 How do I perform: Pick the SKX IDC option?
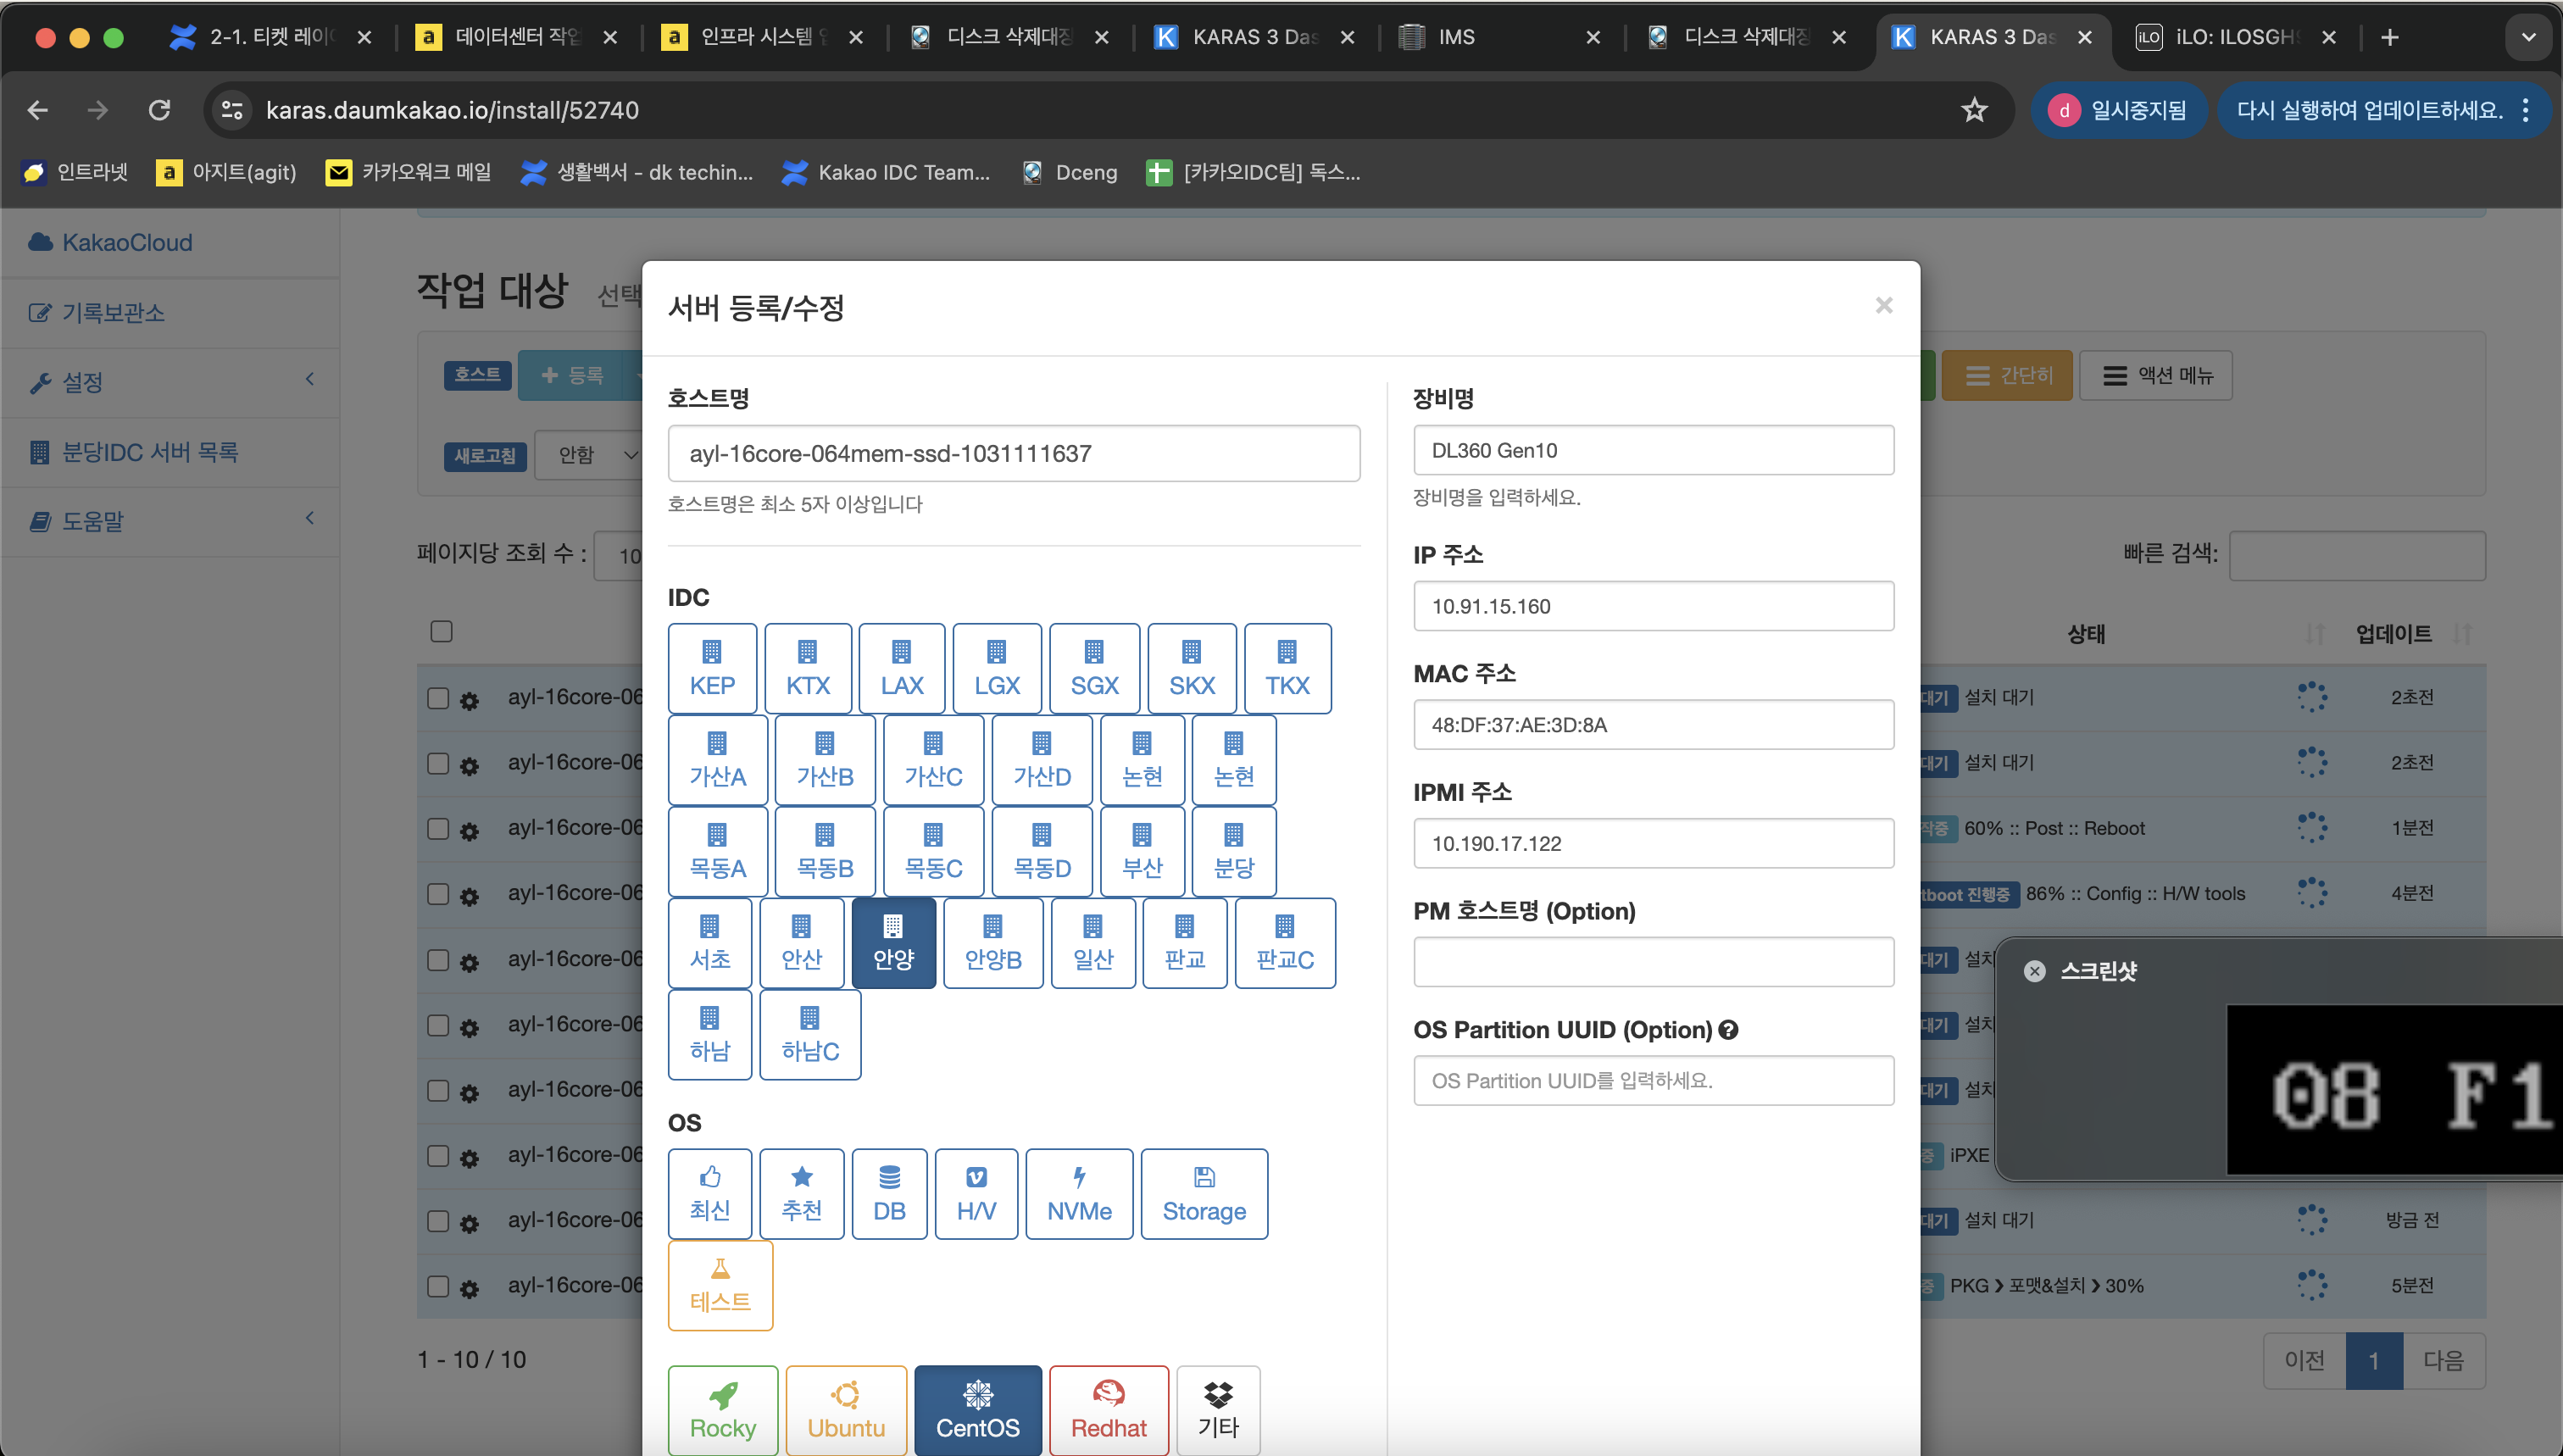point(1192,668)
